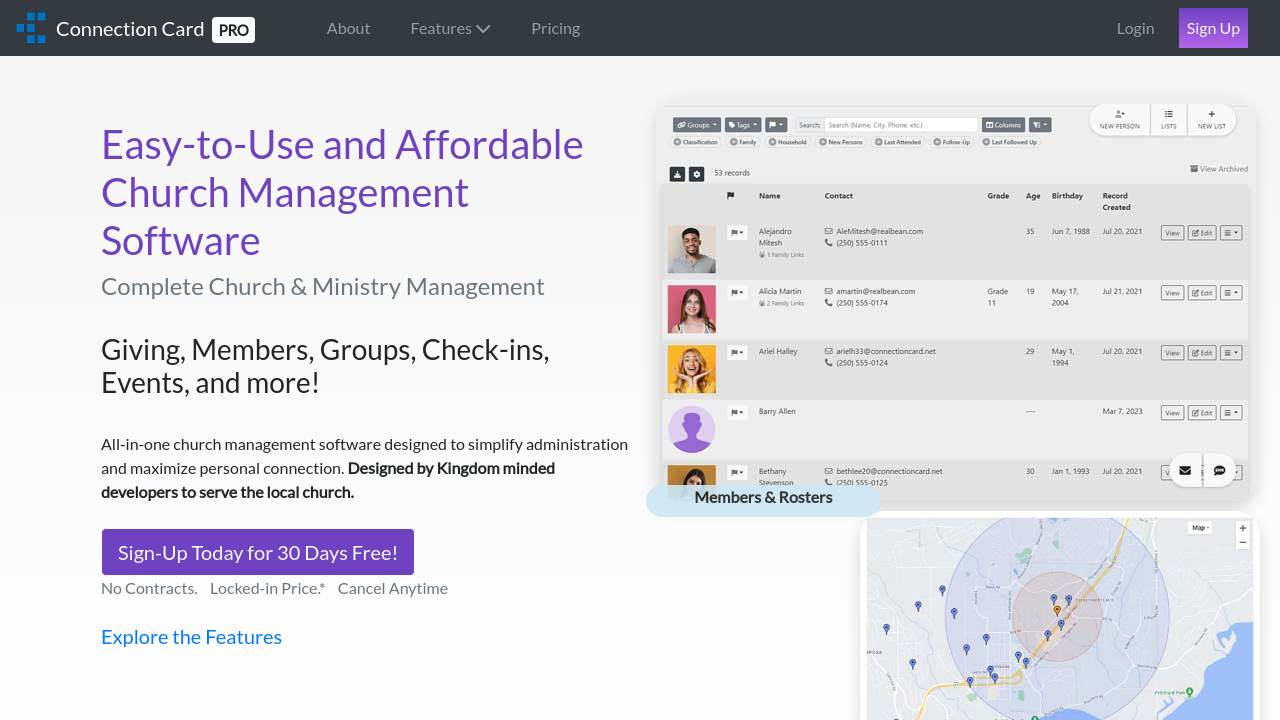
Task: Open Ariel Halley's flag dropdown
Action: (x=737, y=352)
